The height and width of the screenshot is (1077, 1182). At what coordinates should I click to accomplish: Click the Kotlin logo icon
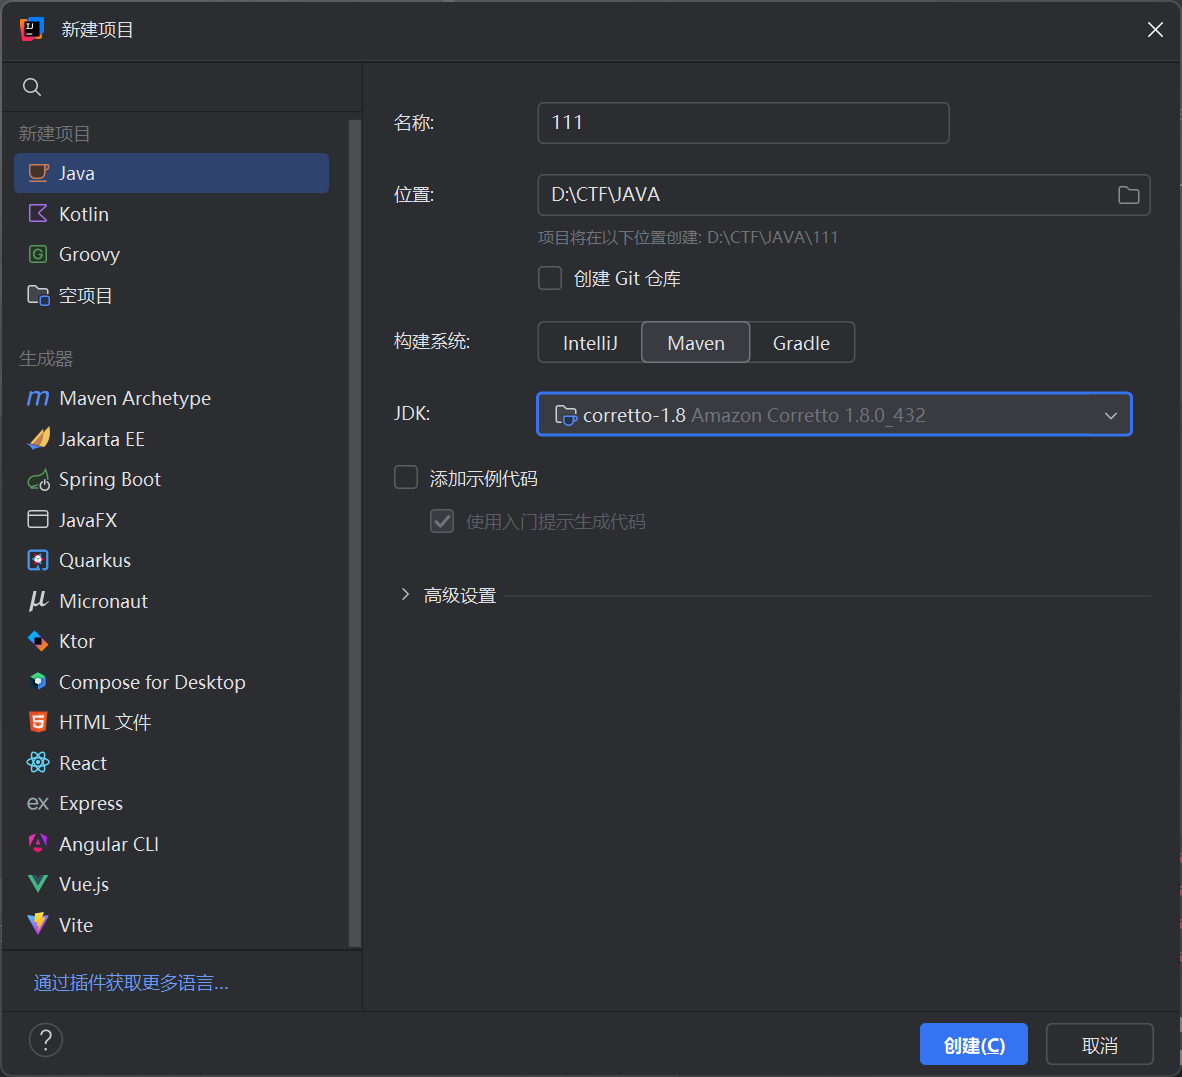tap(38, 213)
